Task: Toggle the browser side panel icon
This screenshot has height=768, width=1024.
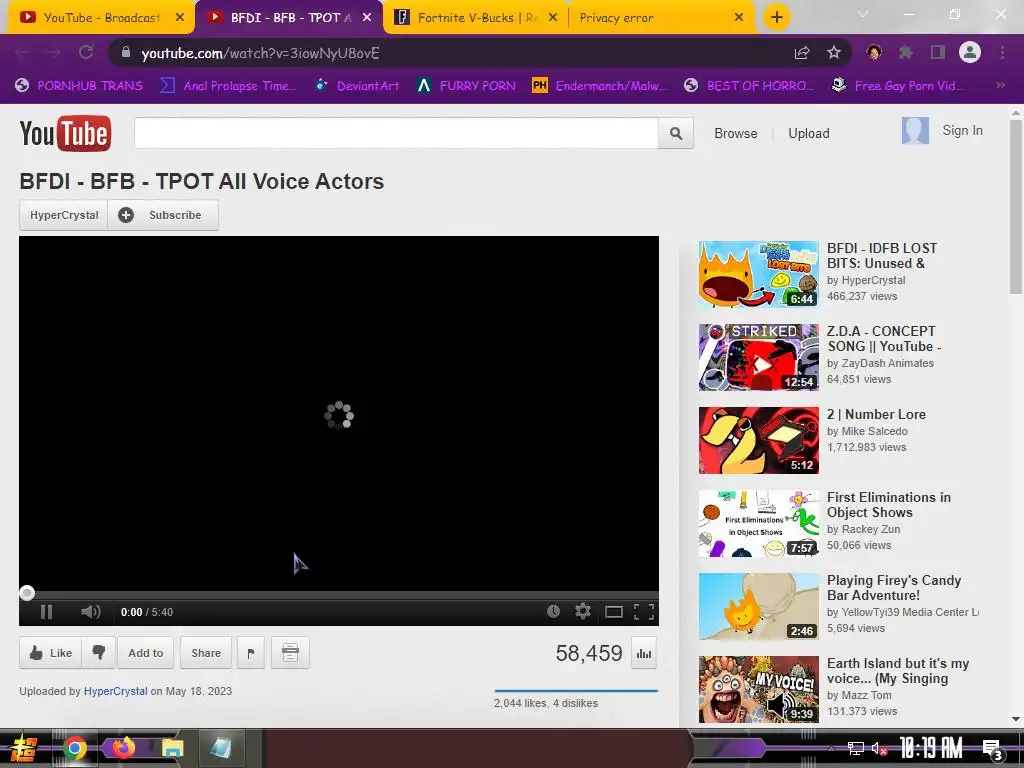Action: [938, 52]
